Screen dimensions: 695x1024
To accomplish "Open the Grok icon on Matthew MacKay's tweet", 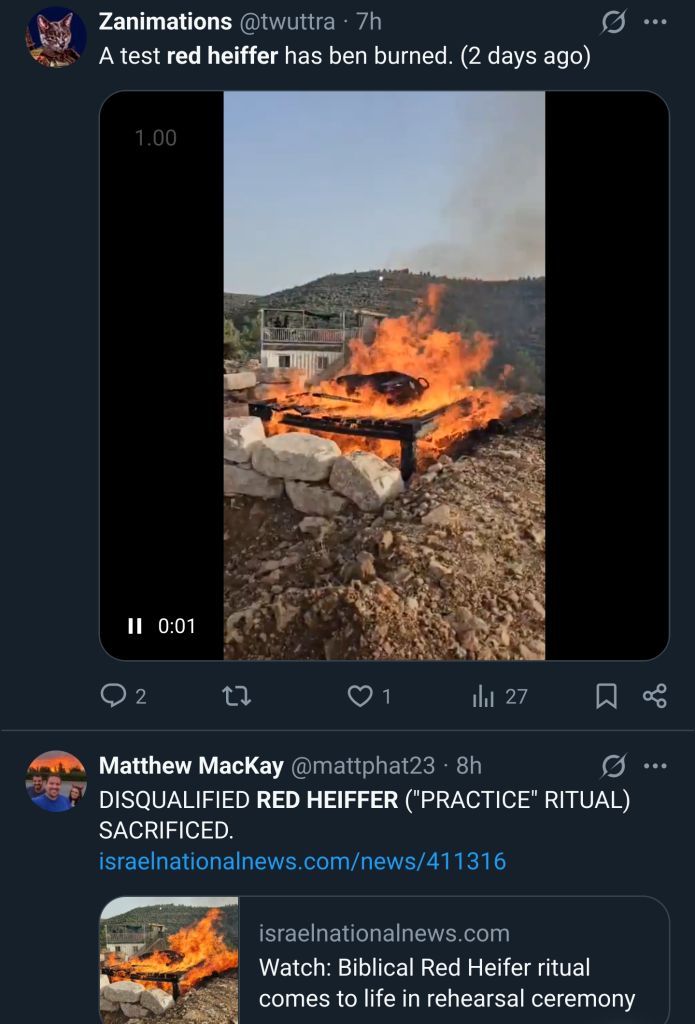I will pos(613,765).
